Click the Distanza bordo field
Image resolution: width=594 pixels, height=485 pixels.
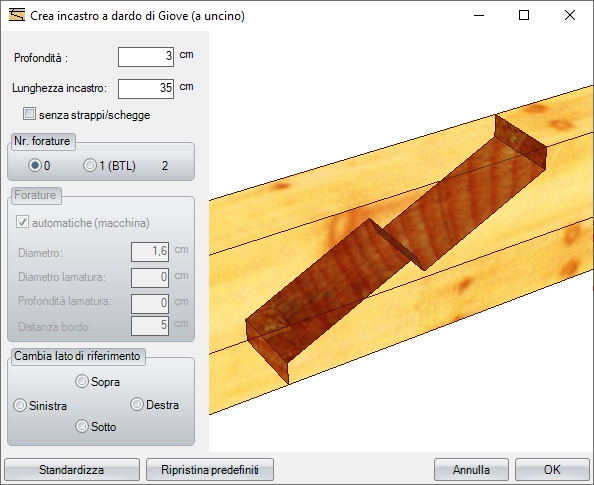(x=150, y=325)
